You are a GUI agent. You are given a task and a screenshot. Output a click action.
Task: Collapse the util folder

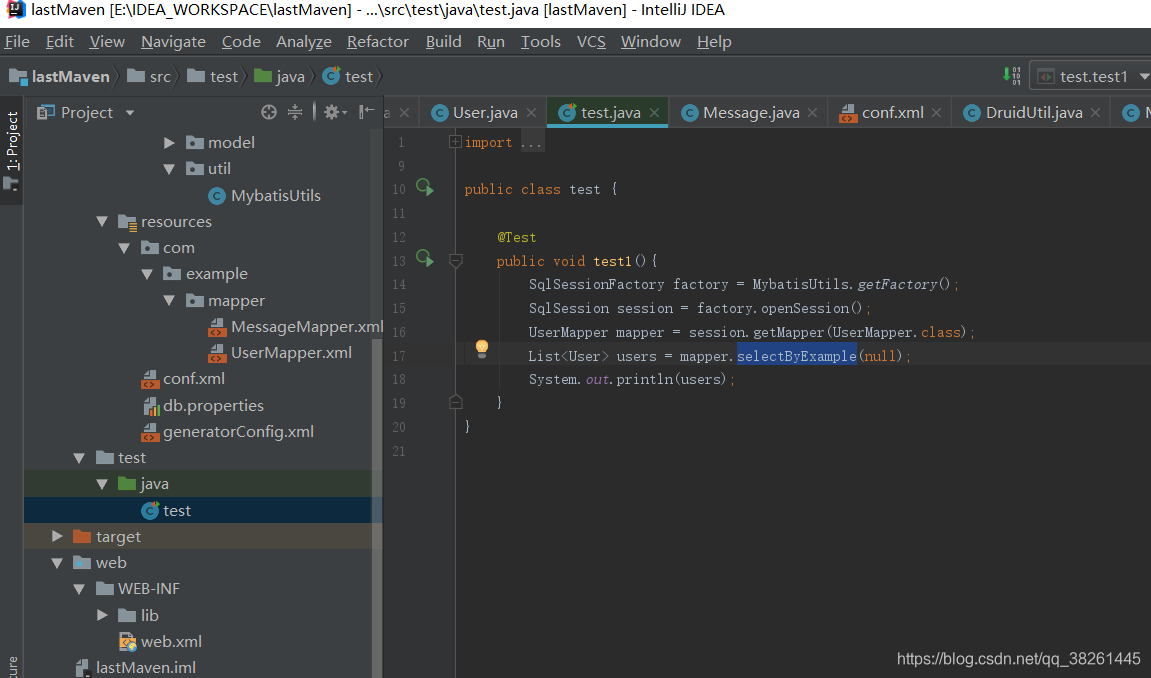coord(169,169)
